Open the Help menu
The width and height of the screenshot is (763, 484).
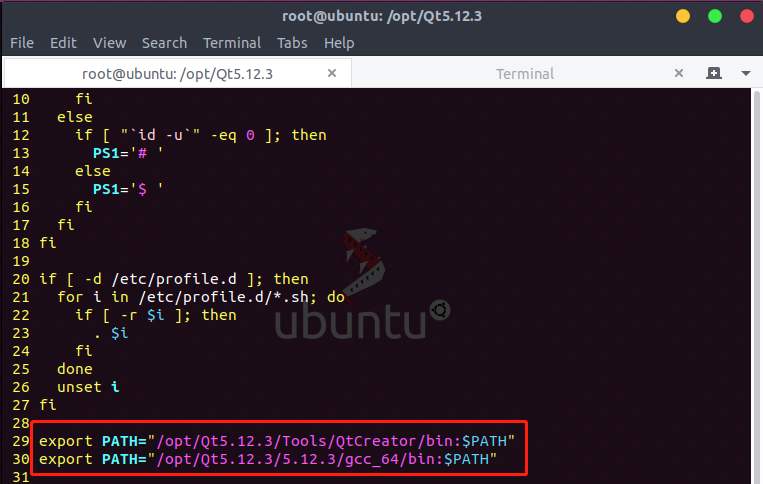pos(339,43)
